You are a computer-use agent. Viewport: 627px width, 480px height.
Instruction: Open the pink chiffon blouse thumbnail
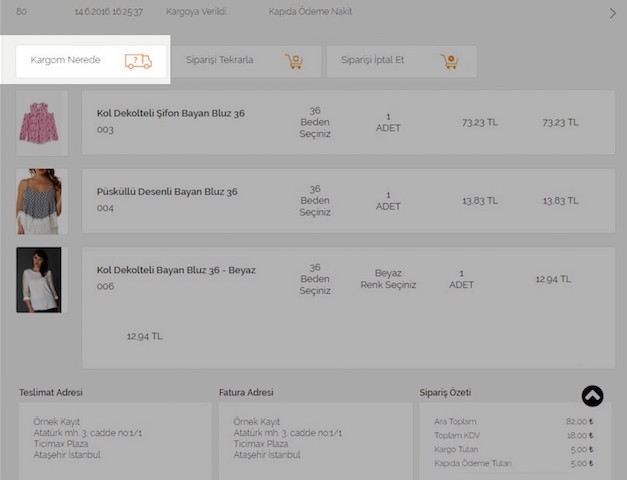41,122
